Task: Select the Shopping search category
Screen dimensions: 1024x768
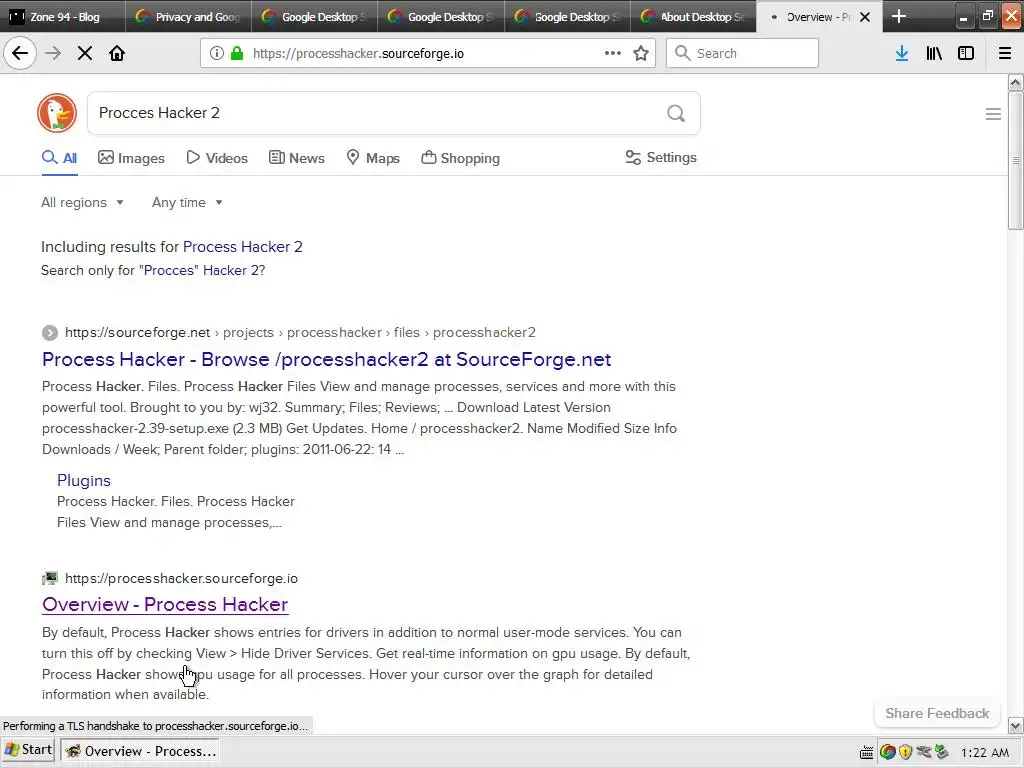Action: pyautogui.click(x=460, y=158)
